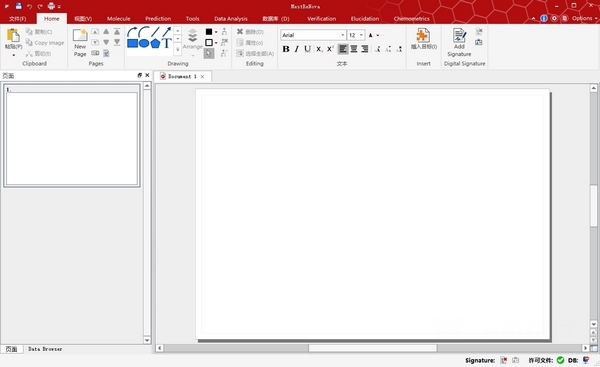Open the font color dropdown arrow
Viewport: 600px width, 367px height.
(x=378, y=35)
